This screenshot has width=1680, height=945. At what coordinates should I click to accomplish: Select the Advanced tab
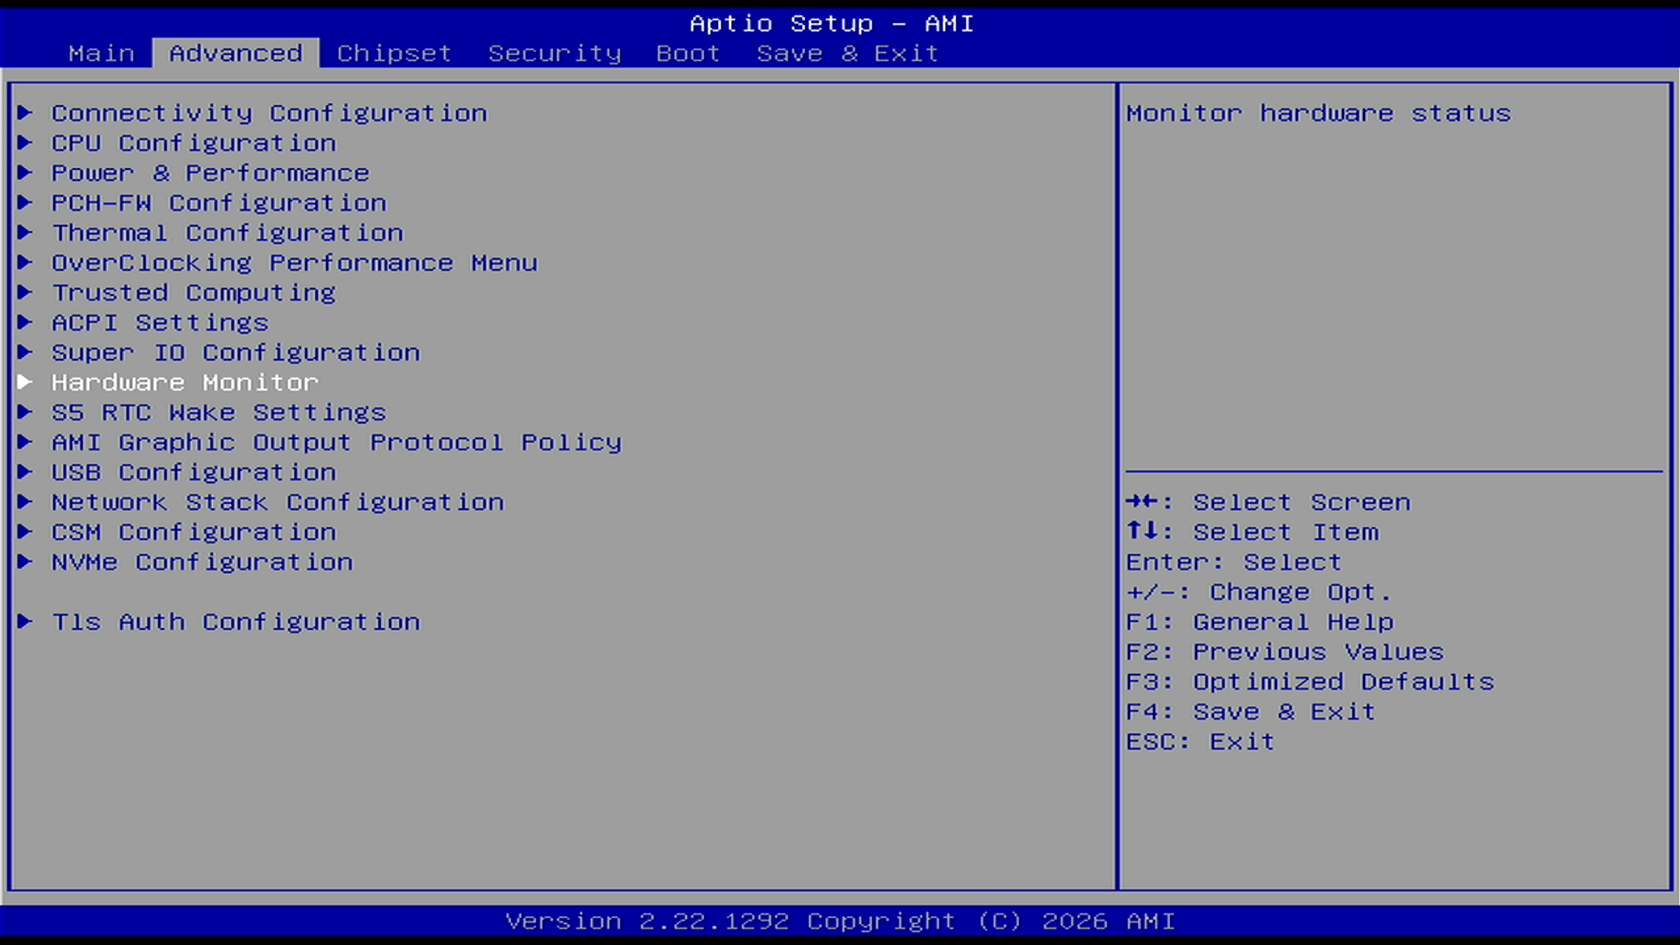(x=235, y=53)
